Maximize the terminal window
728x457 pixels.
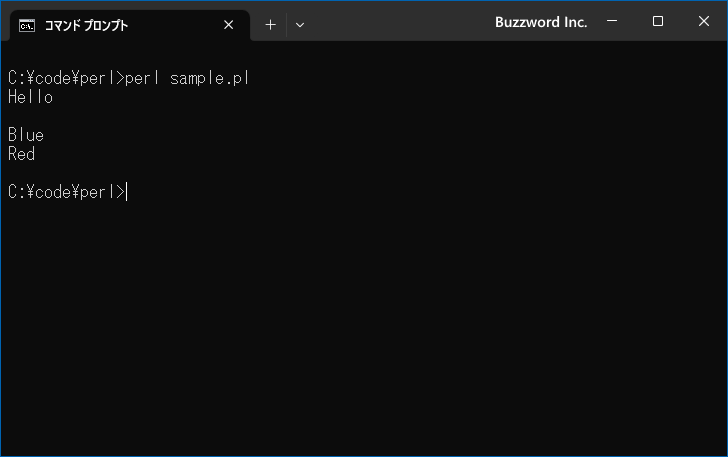(x=657, y=21)
